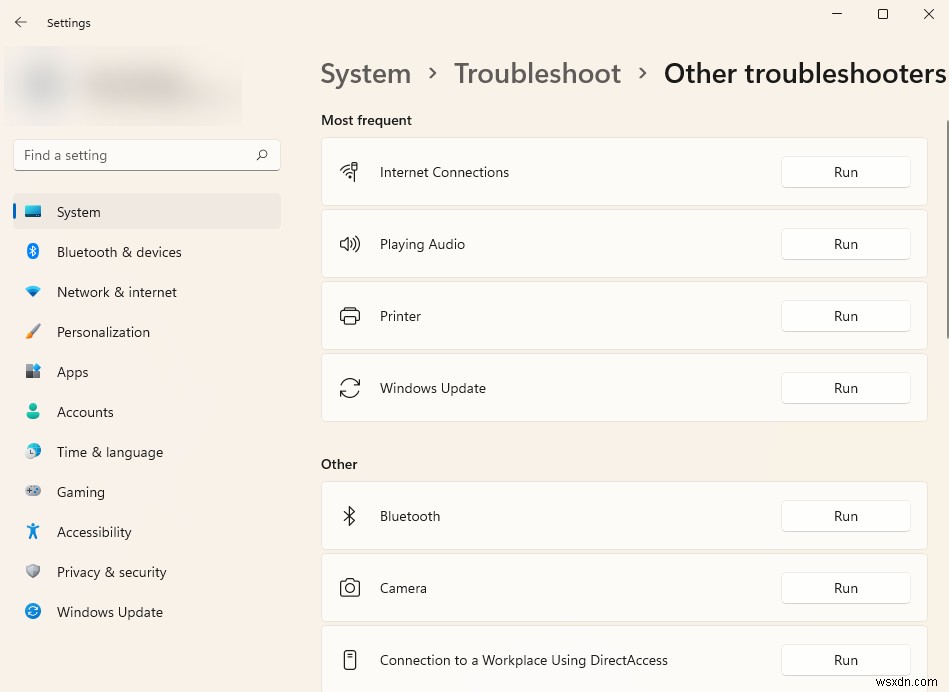Click the back arrow at top left
Viewport: 949px width, 692px height.
(x=20, y=22)
